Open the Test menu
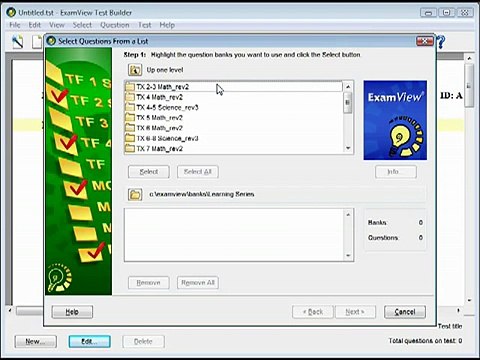Viewport: 480px width, 360px height. pos(145,25)
